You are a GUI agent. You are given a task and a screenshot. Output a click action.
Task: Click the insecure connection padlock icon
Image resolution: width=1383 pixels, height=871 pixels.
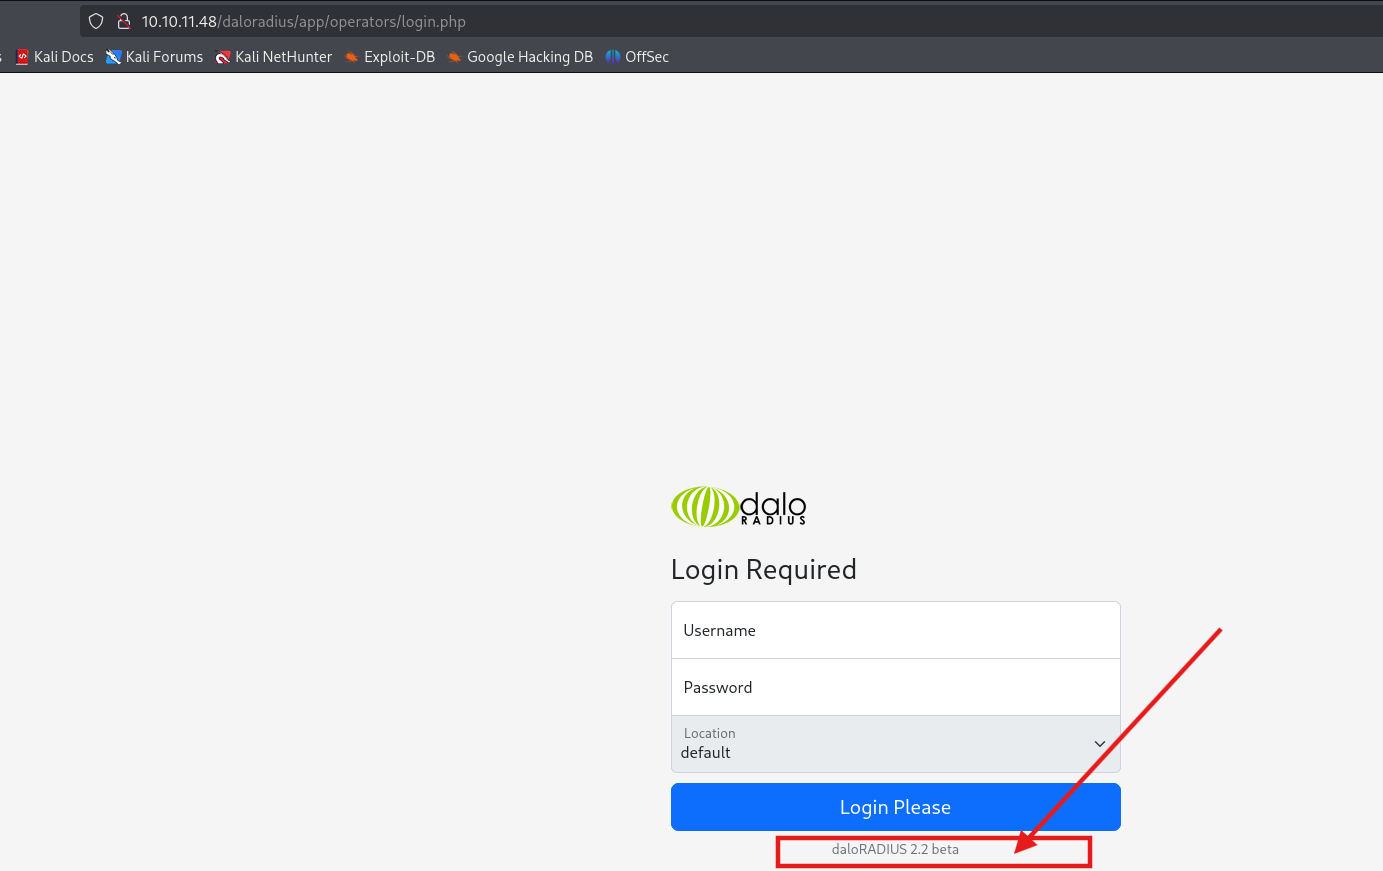pos(124,21)
